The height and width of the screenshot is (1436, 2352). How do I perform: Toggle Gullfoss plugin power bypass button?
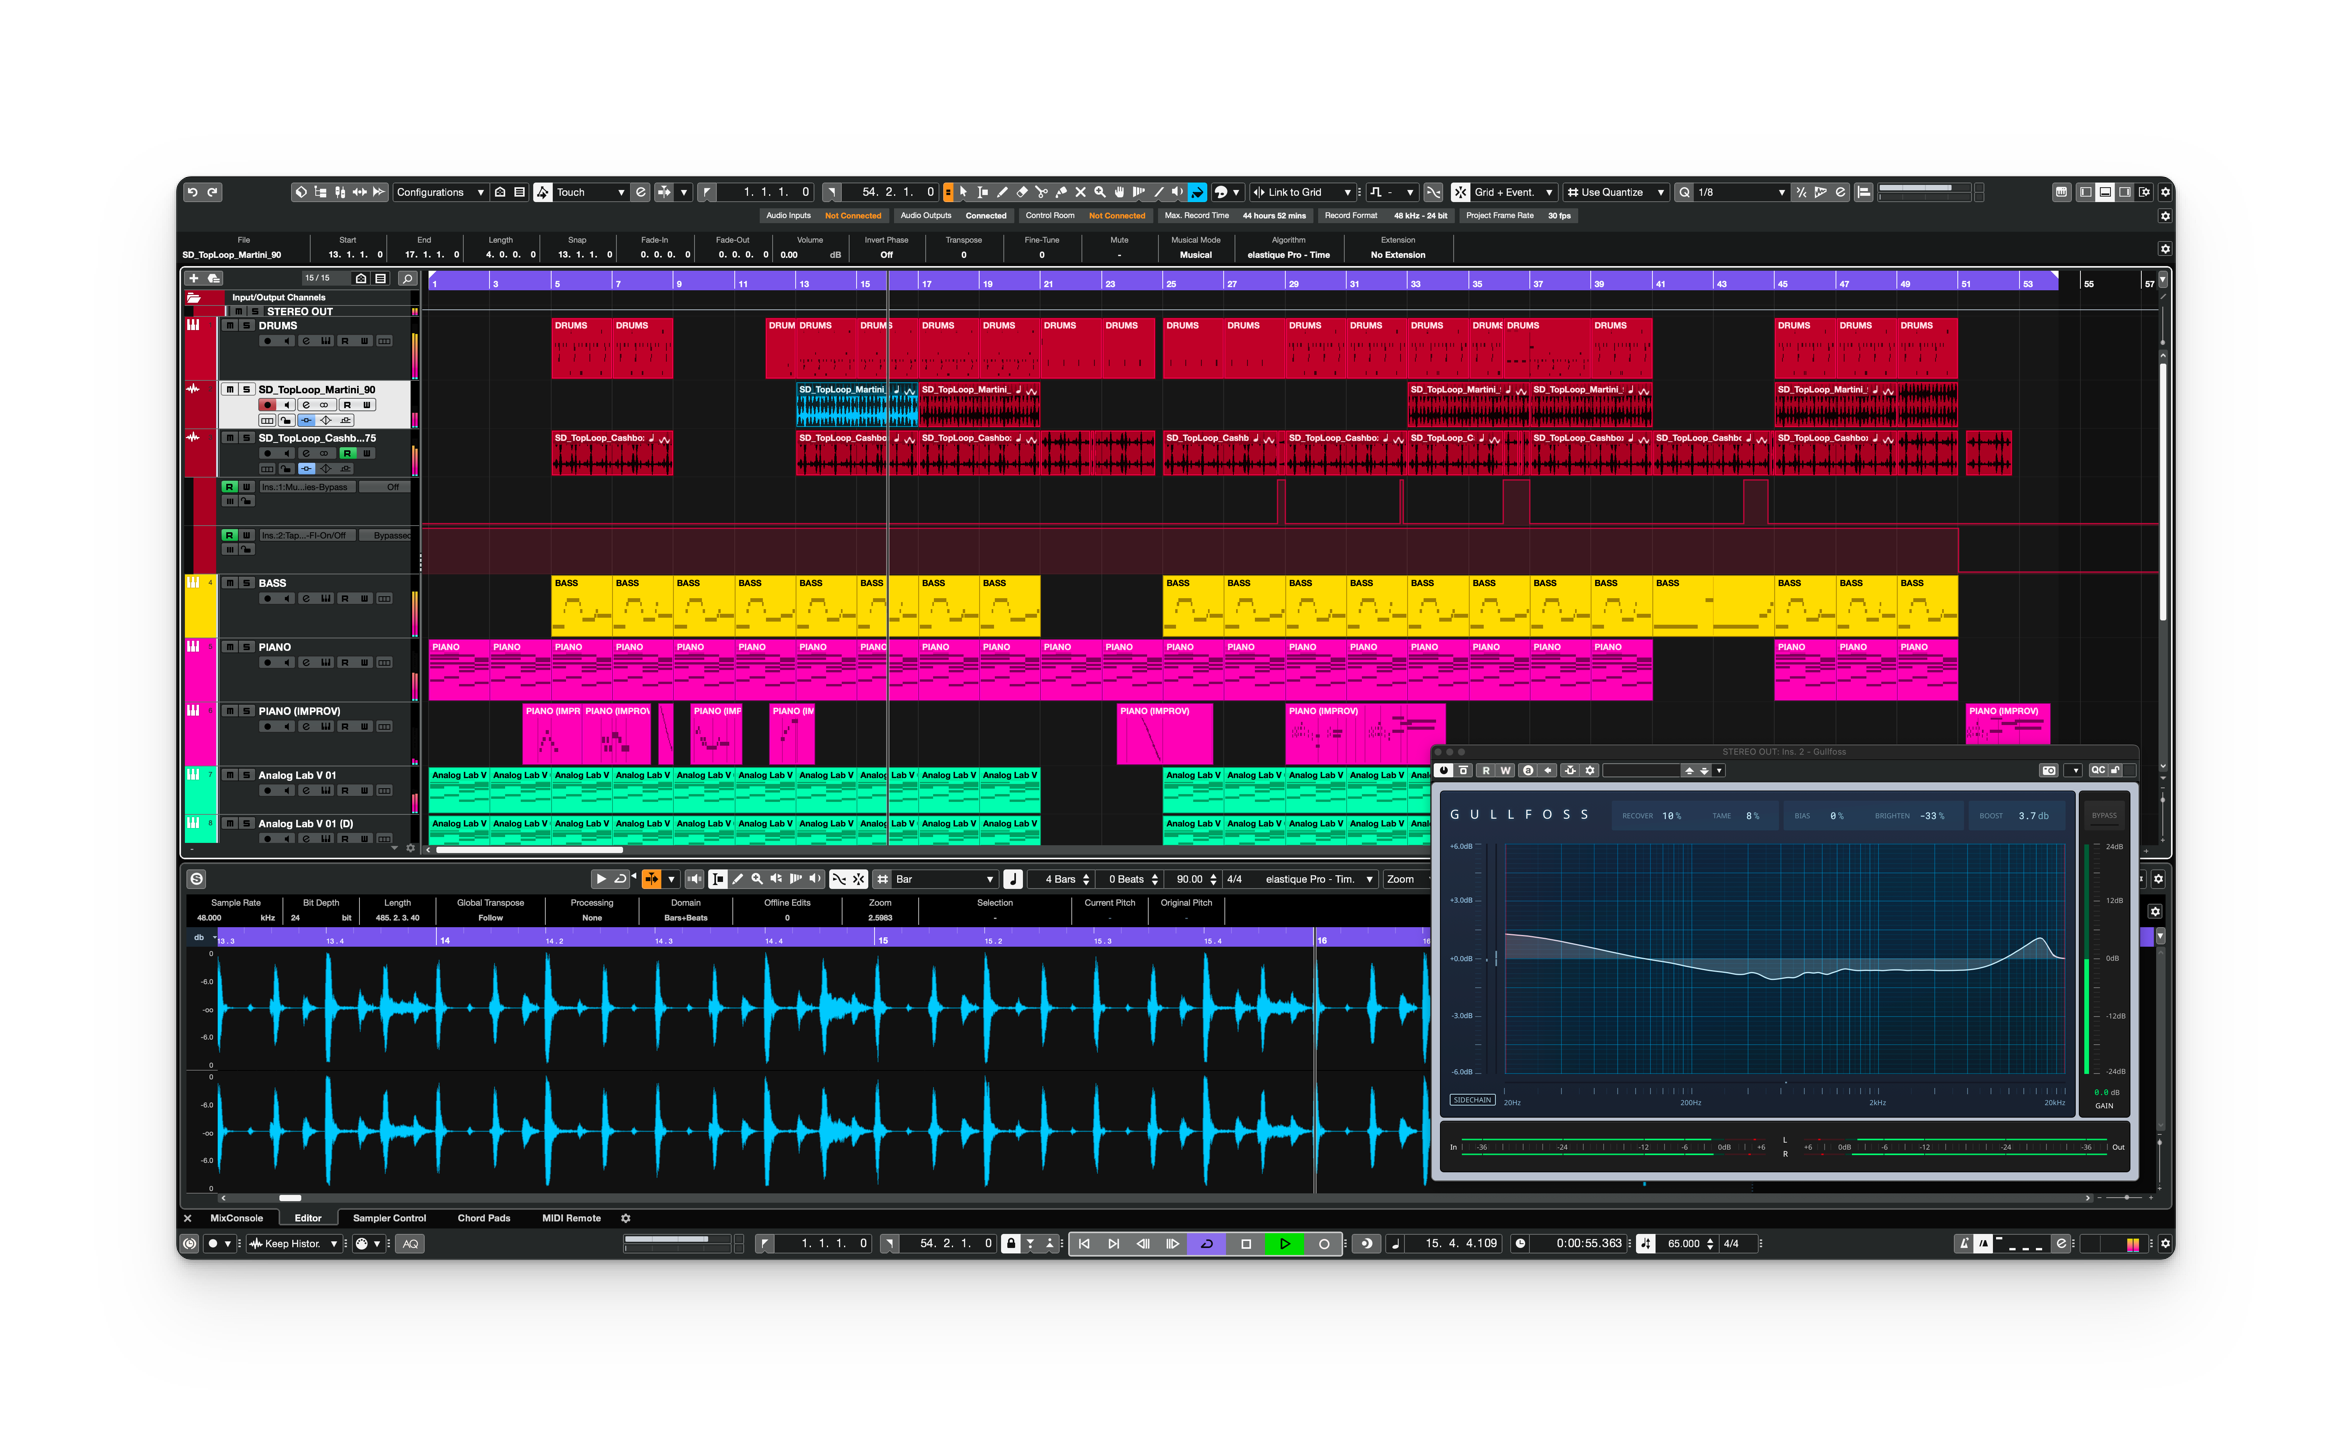pos(1443,770)
